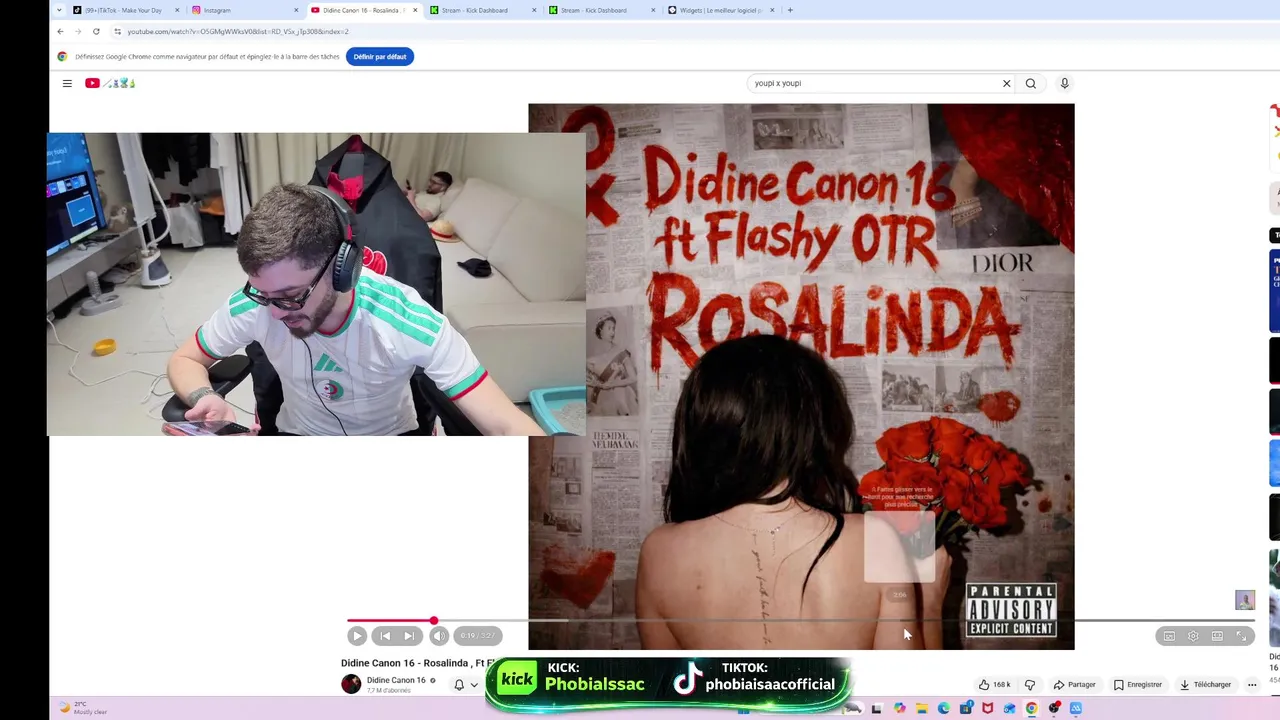The image size is (1280, 720).
Task: Open the player settings gear
Action: click(x=1193, y=636)
